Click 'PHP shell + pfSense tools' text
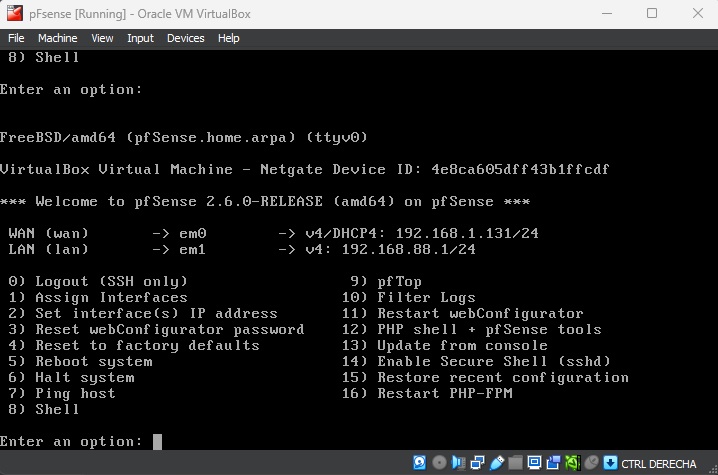This screenshot has height=475, width=718. click(x=490, y=330)
